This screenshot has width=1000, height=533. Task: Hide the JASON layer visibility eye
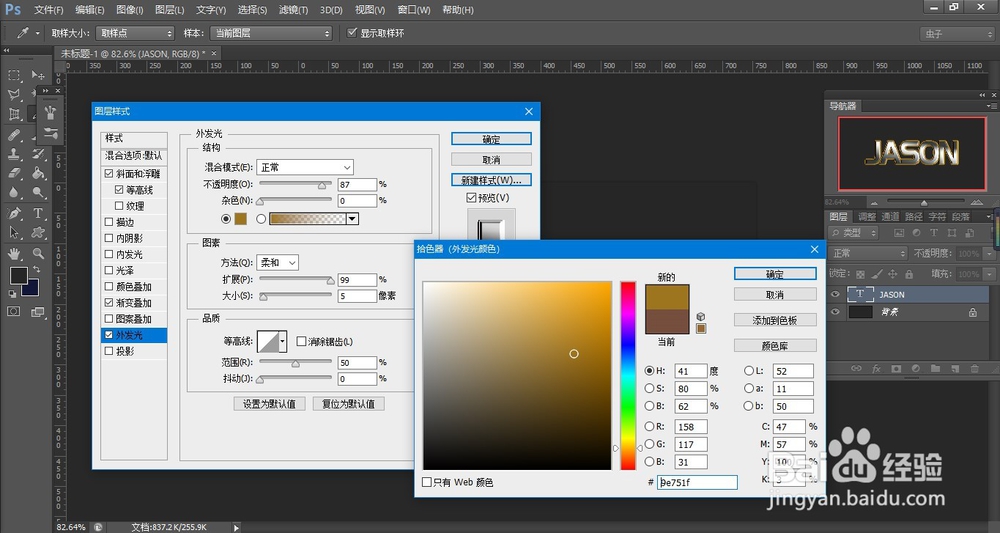tap(835, 295)
